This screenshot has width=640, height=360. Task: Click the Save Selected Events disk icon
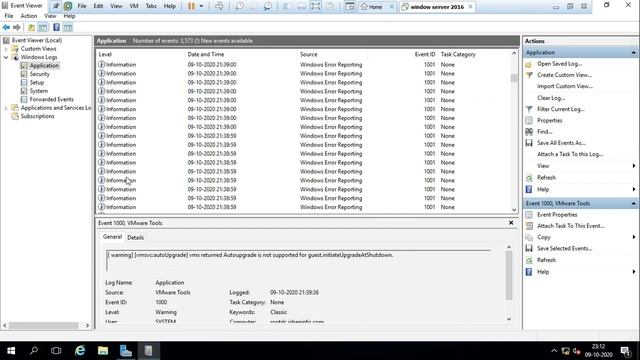[529, 248]
